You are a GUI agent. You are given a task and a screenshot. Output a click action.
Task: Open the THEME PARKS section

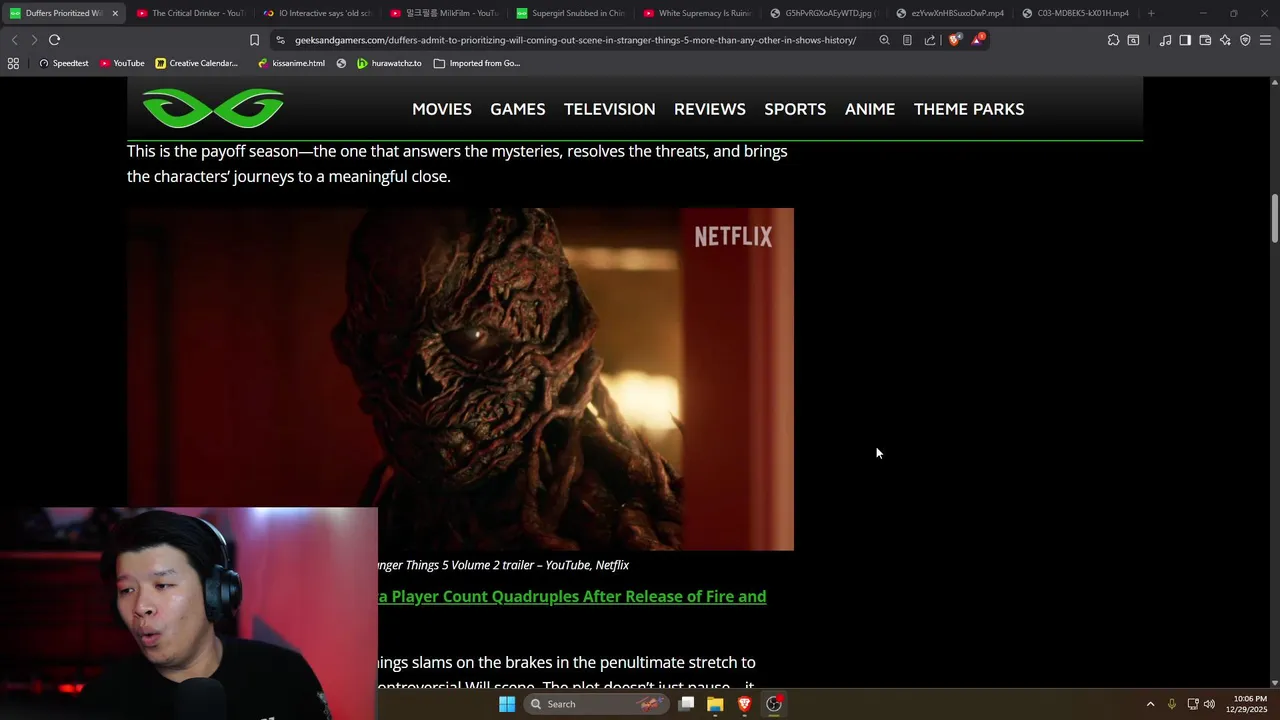tap(969, 109)
